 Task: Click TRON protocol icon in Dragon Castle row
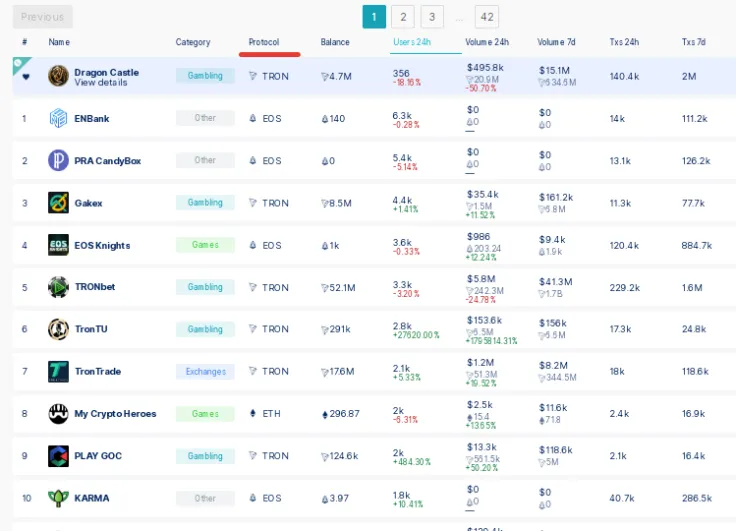click(253, 76)
